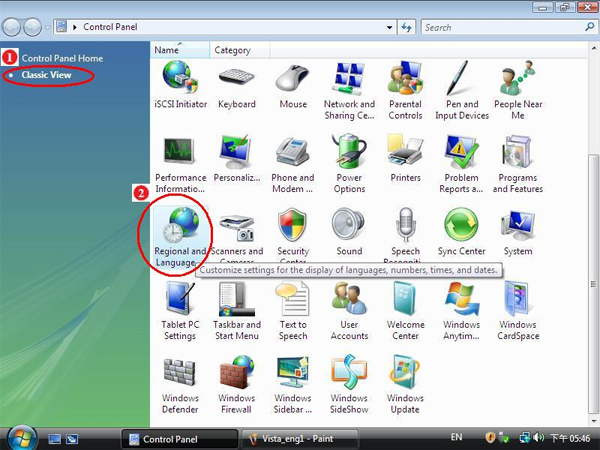Switch to Control Panel taskbar button

(x=179, y=439)
